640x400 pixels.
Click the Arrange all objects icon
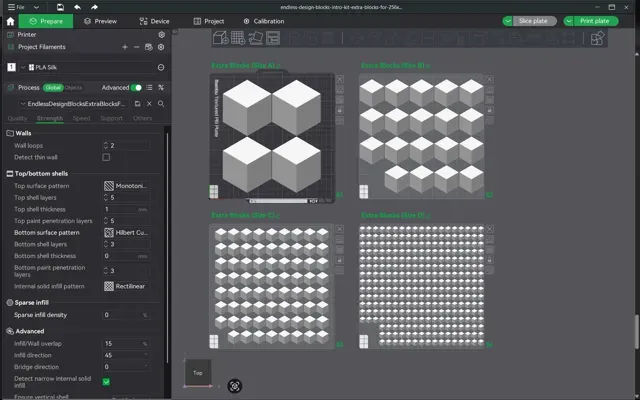273,38
